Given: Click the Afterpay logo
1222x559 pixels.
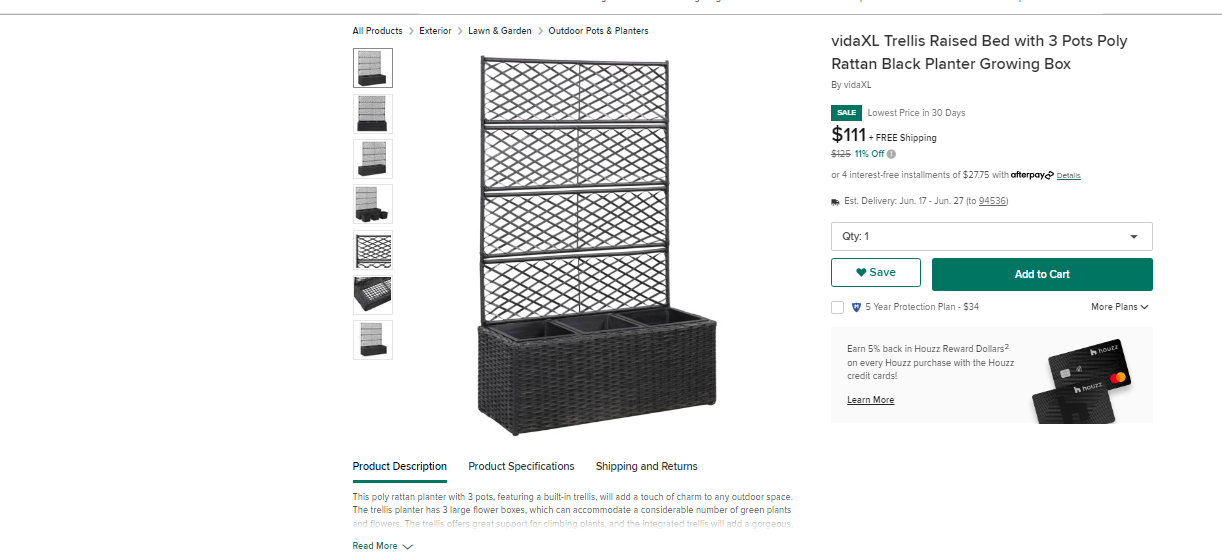Looking at the screenshot, I should [1032, 175].
